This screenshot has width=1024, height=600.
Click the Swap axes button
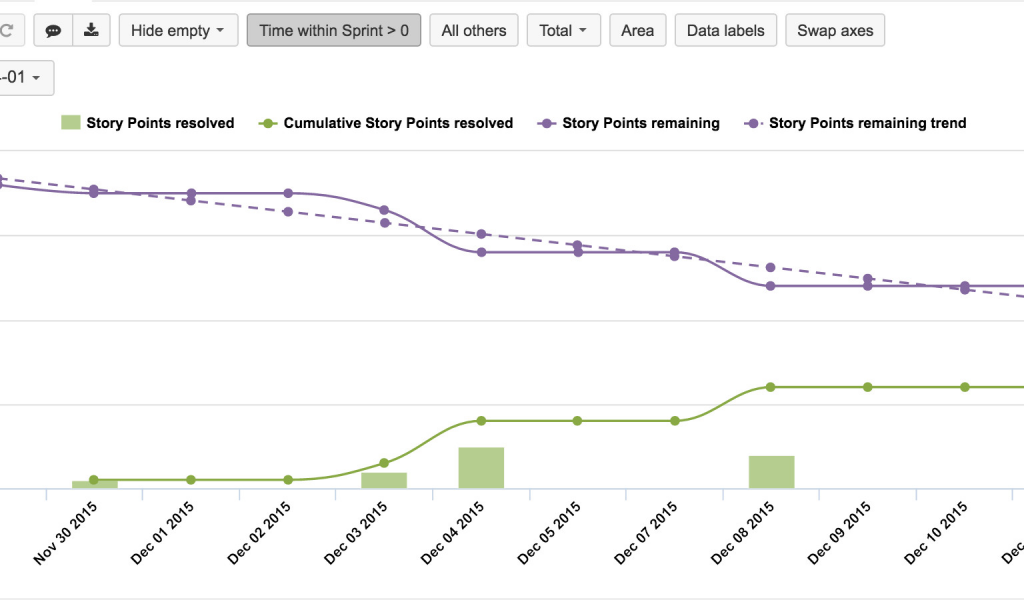click(835, 30)
